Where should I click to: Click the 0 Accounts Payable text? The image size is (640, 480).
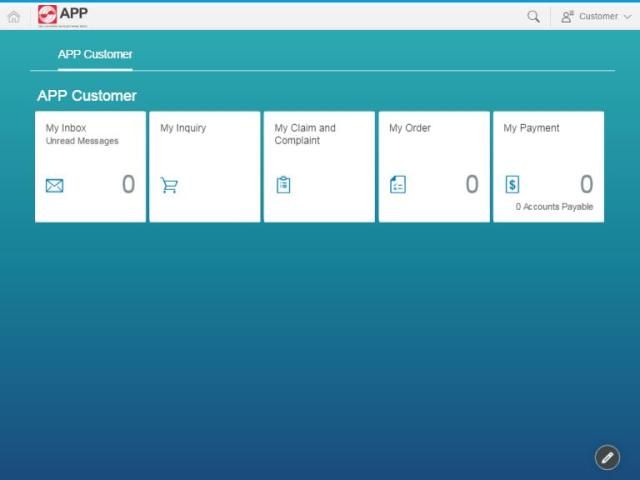(554, 207)
